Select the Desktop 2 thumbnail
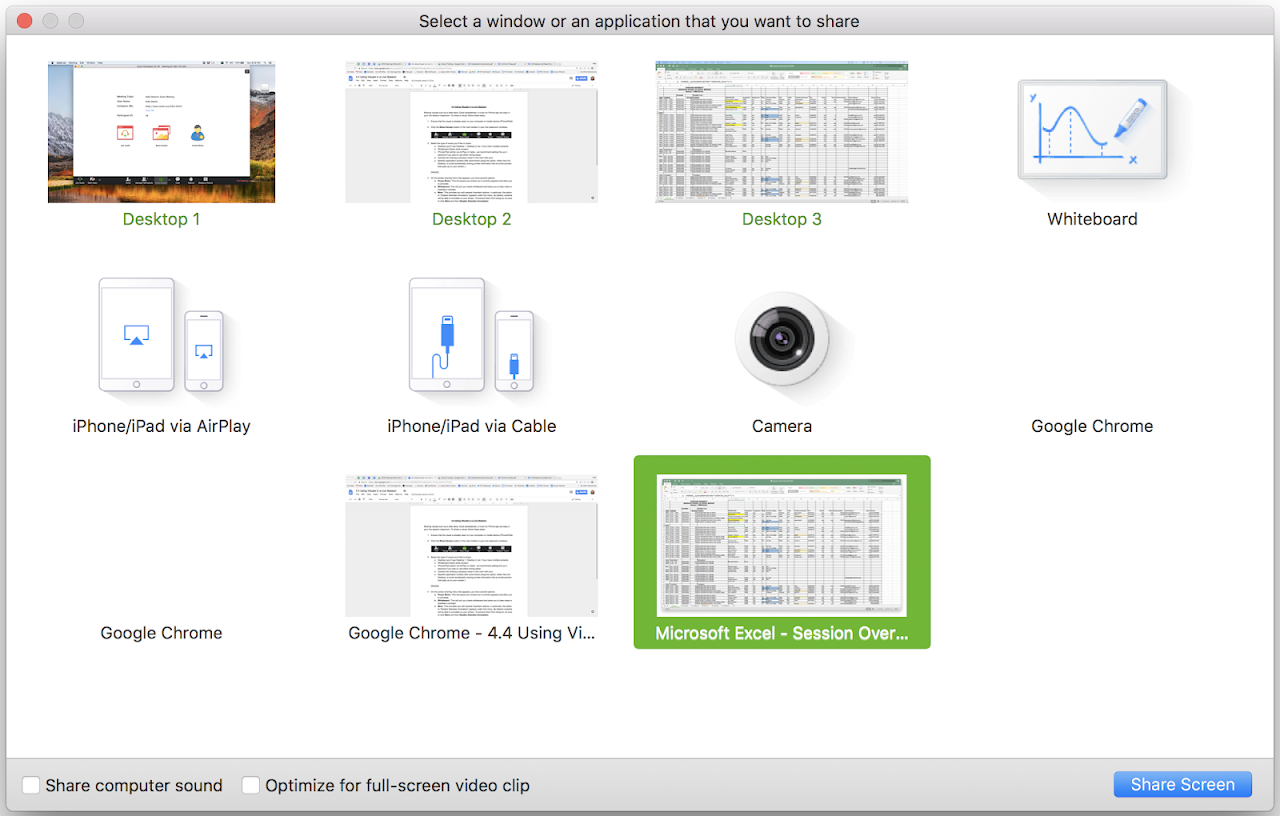This screenshot has height=816, width=1280. 471,131
